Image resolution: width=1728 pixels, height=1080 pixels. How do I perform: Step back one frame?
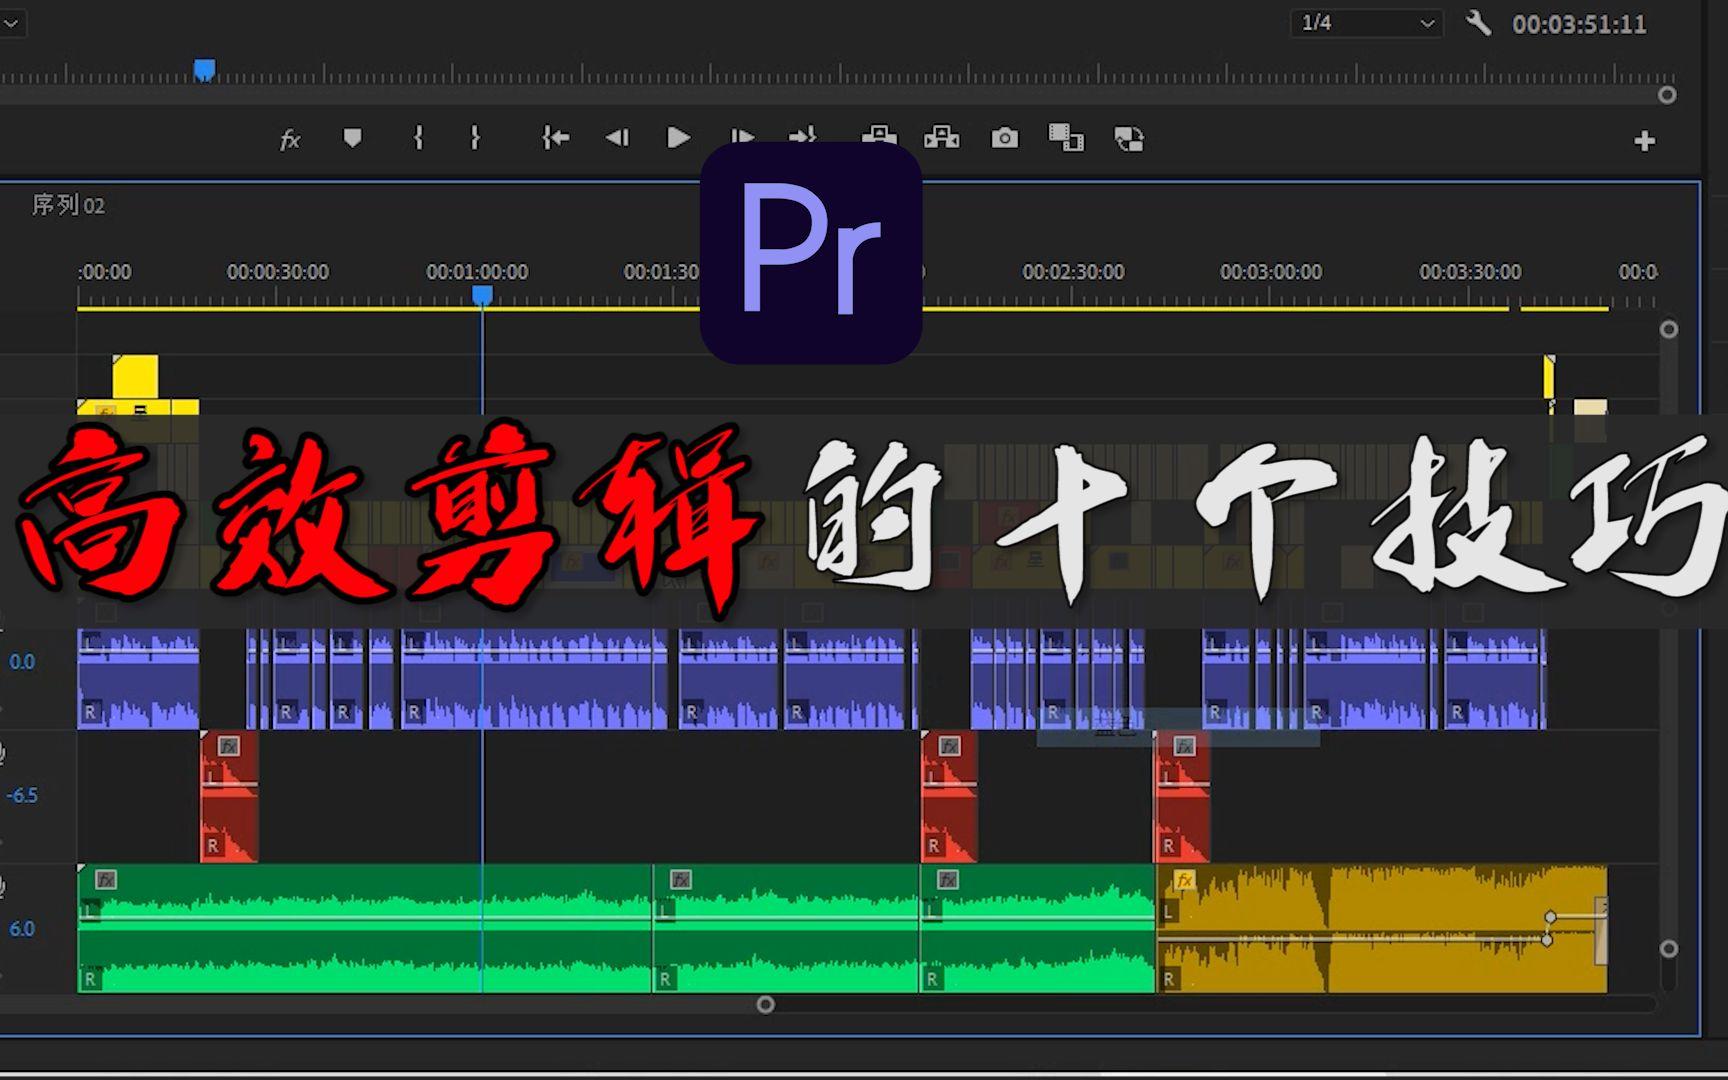coord(617,138)
